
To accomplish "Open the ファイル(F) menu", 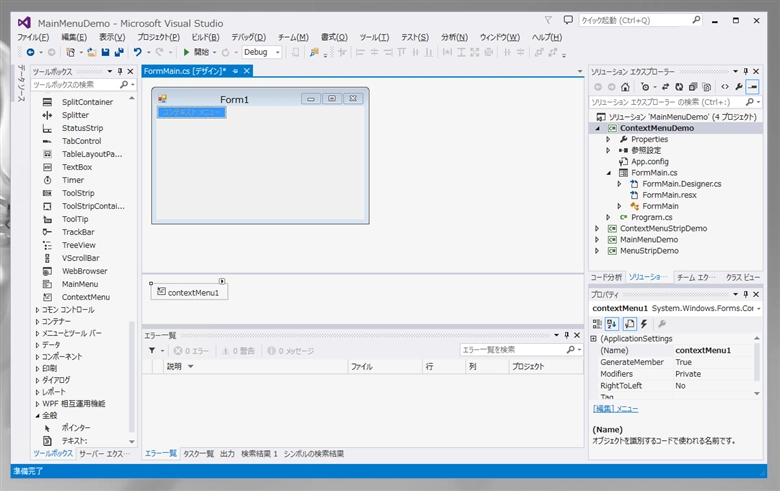I will coord(33,37).
